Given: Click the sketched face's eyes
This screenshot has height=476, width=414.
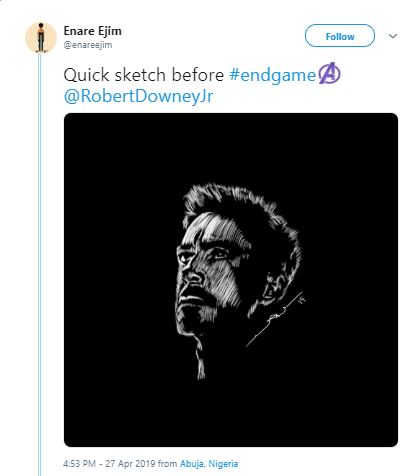Looking at the screenshot, I should point(203,255).
